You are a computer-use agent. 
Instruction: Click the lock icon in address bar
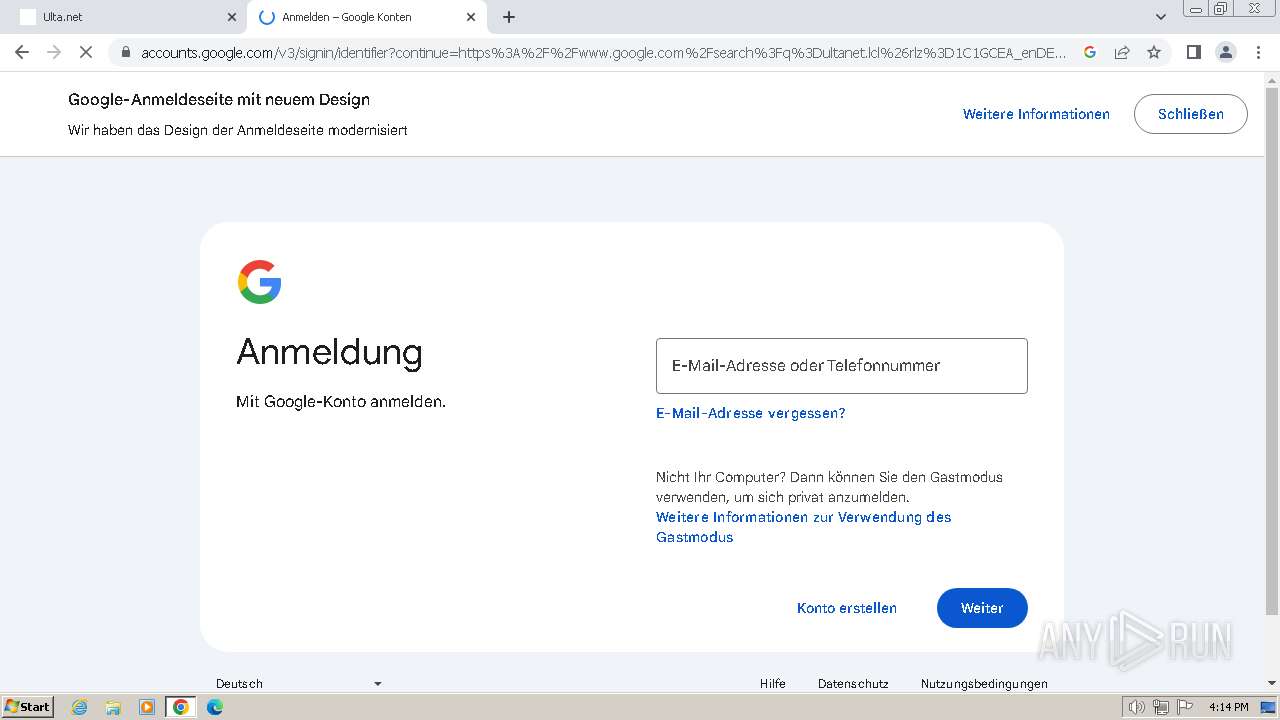click(125, 52)
